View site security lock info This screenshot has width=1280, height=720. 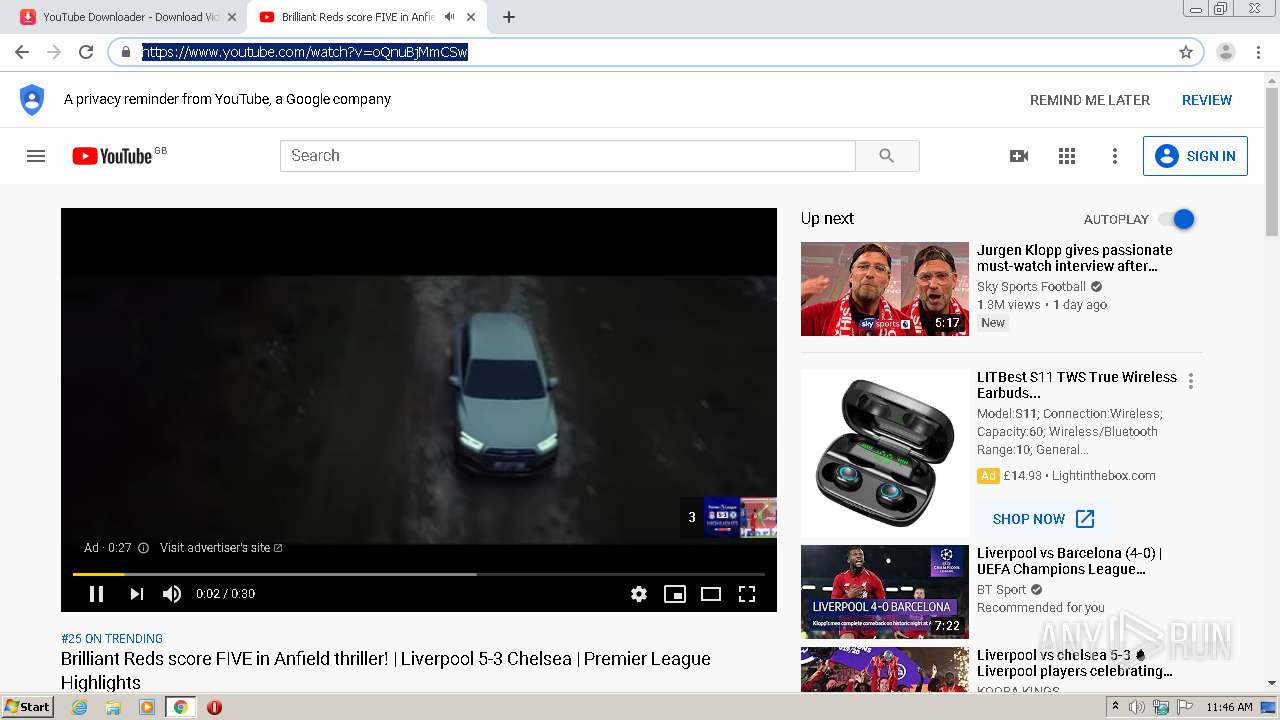click(x=126, y=52)
